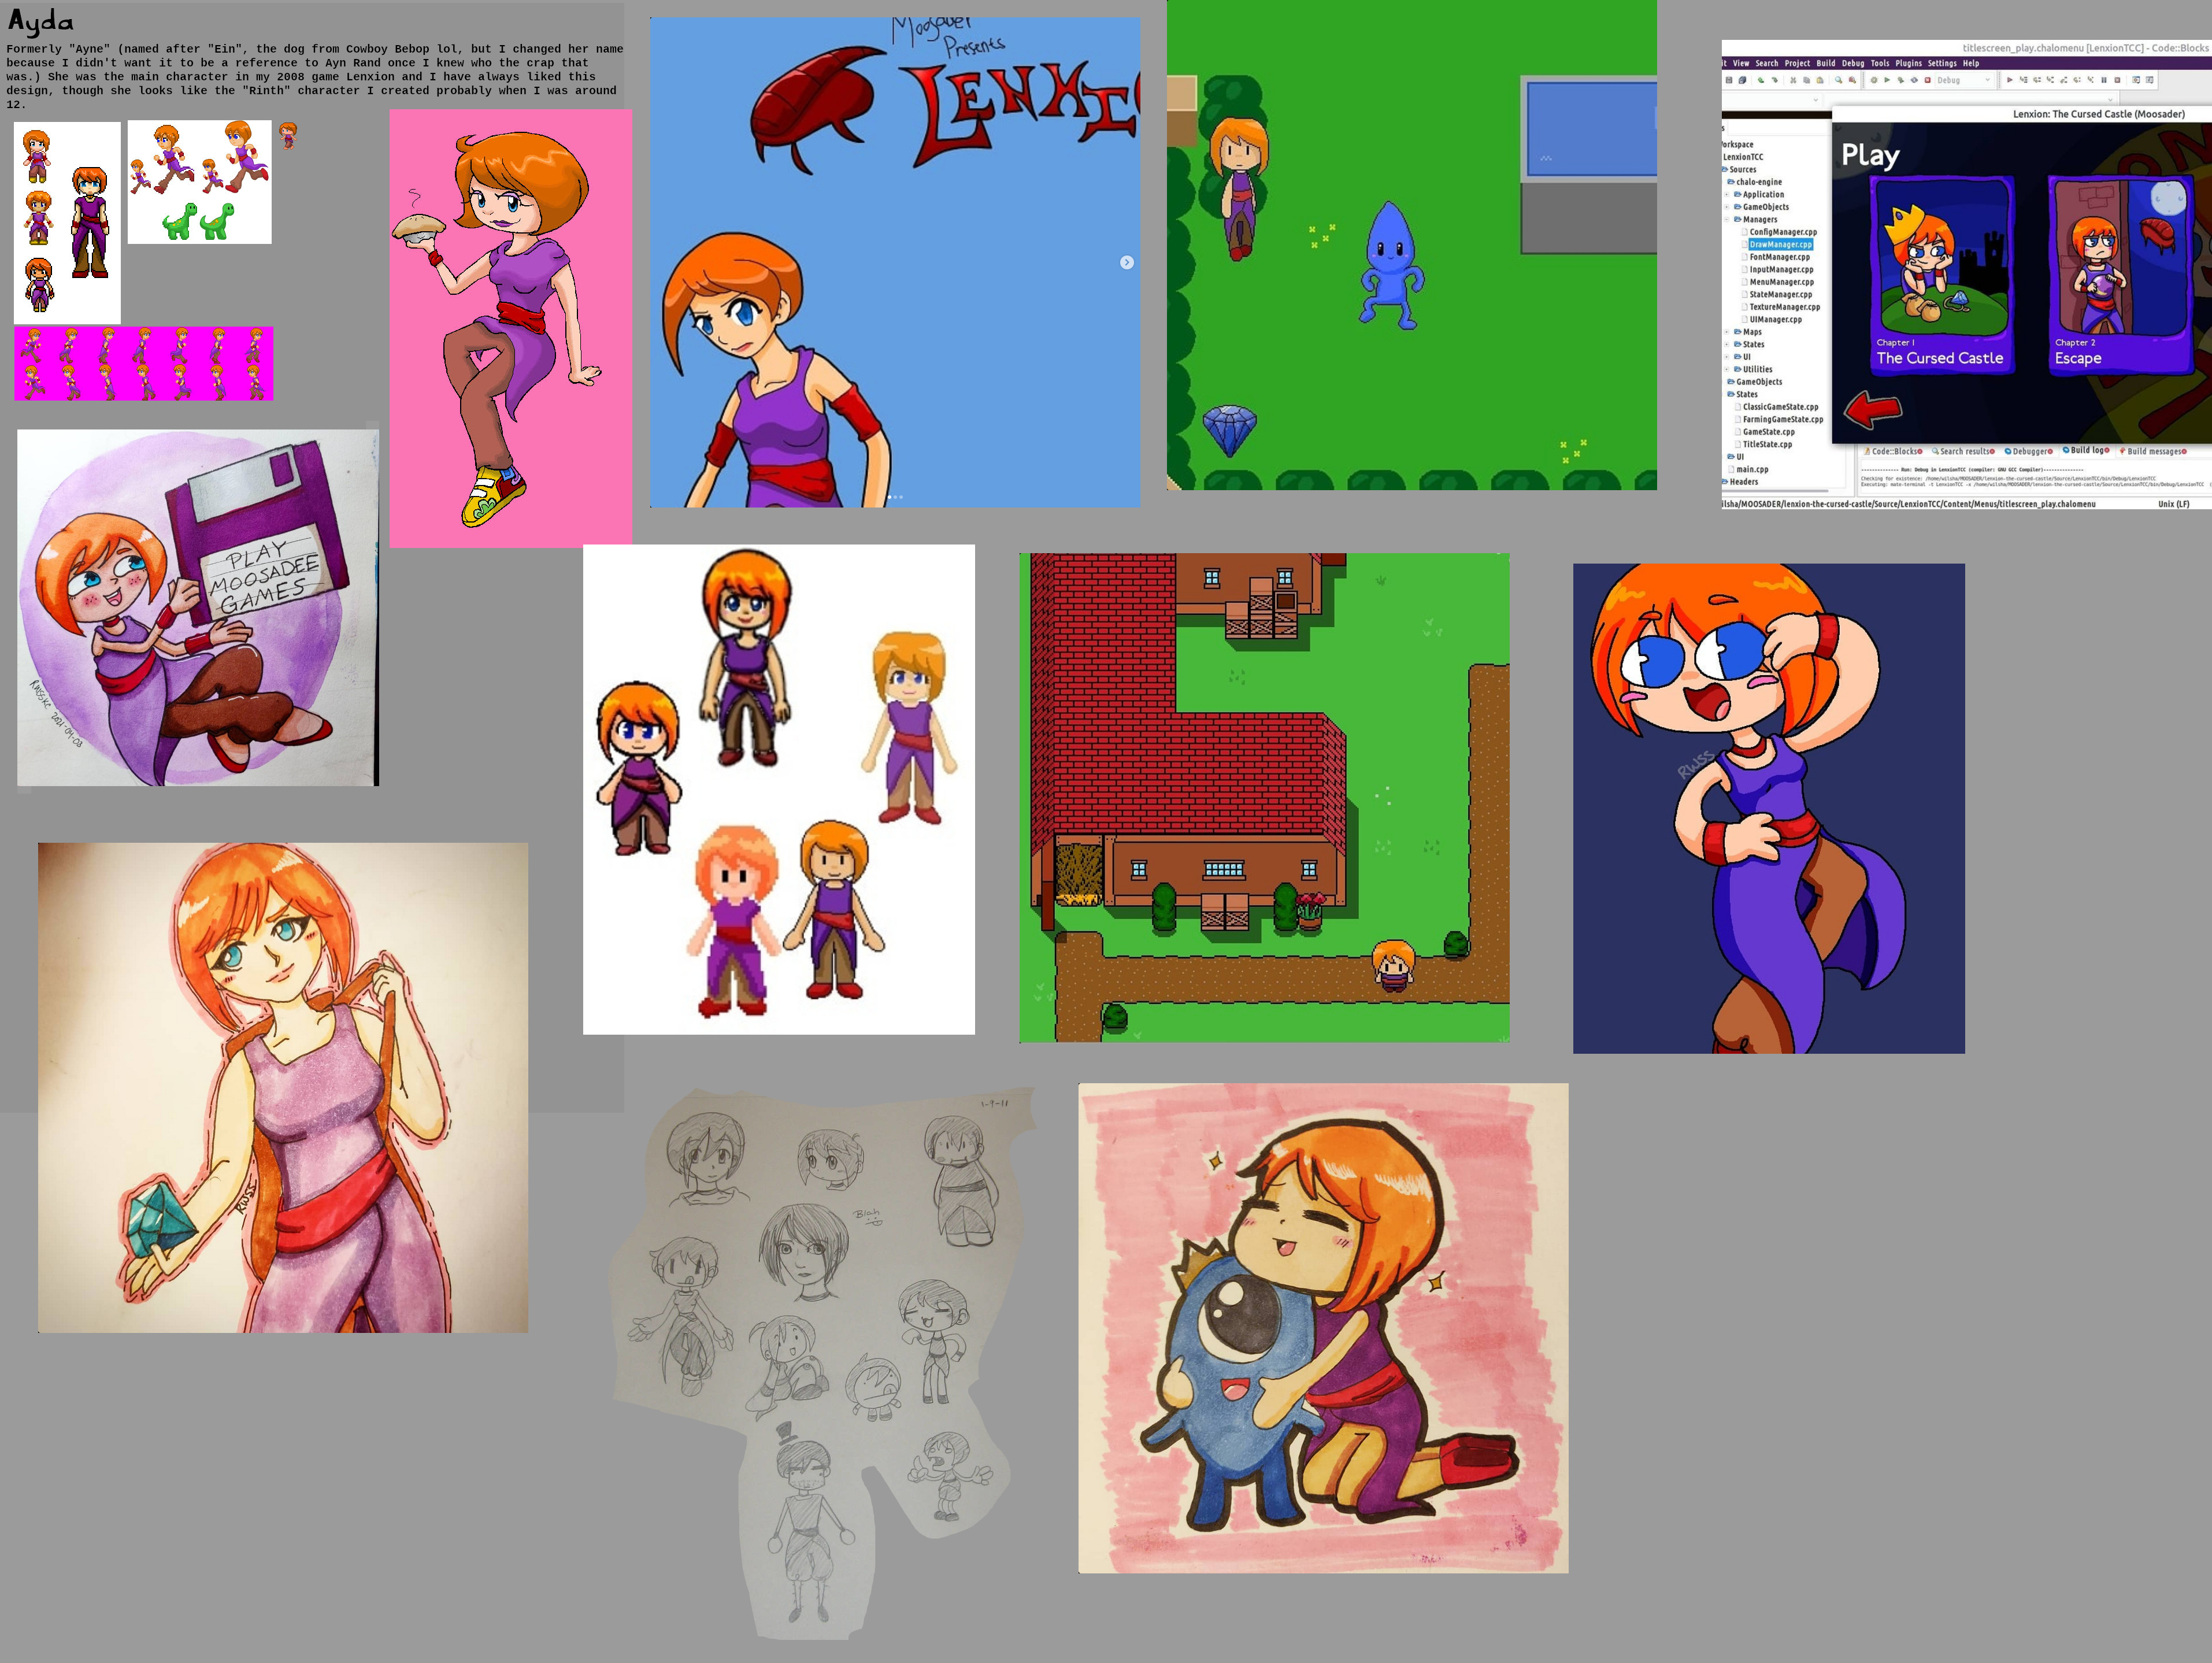This screenshot has width=2212, height=1663.
Task: Click the red Abort build icon
Action: click(1928, 80)
